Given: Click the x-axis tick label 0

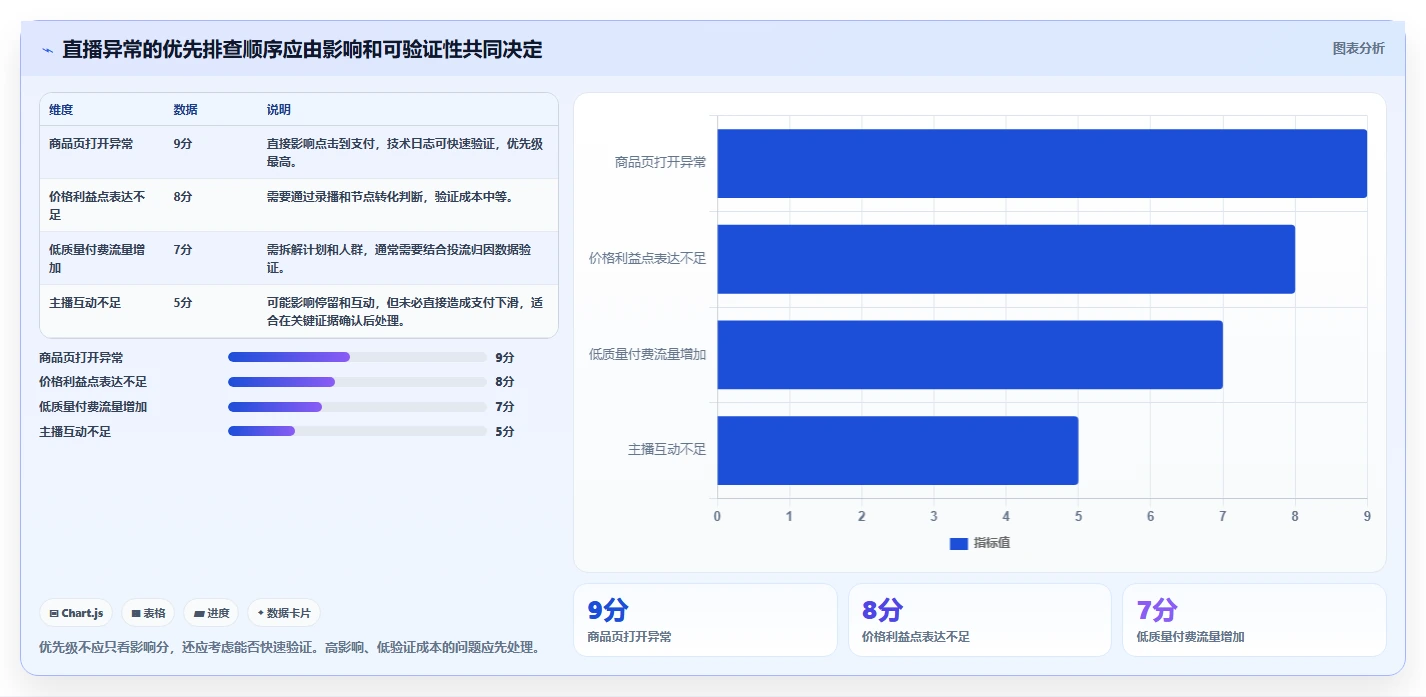Looking at the screenshot, I should click(717, 516).
